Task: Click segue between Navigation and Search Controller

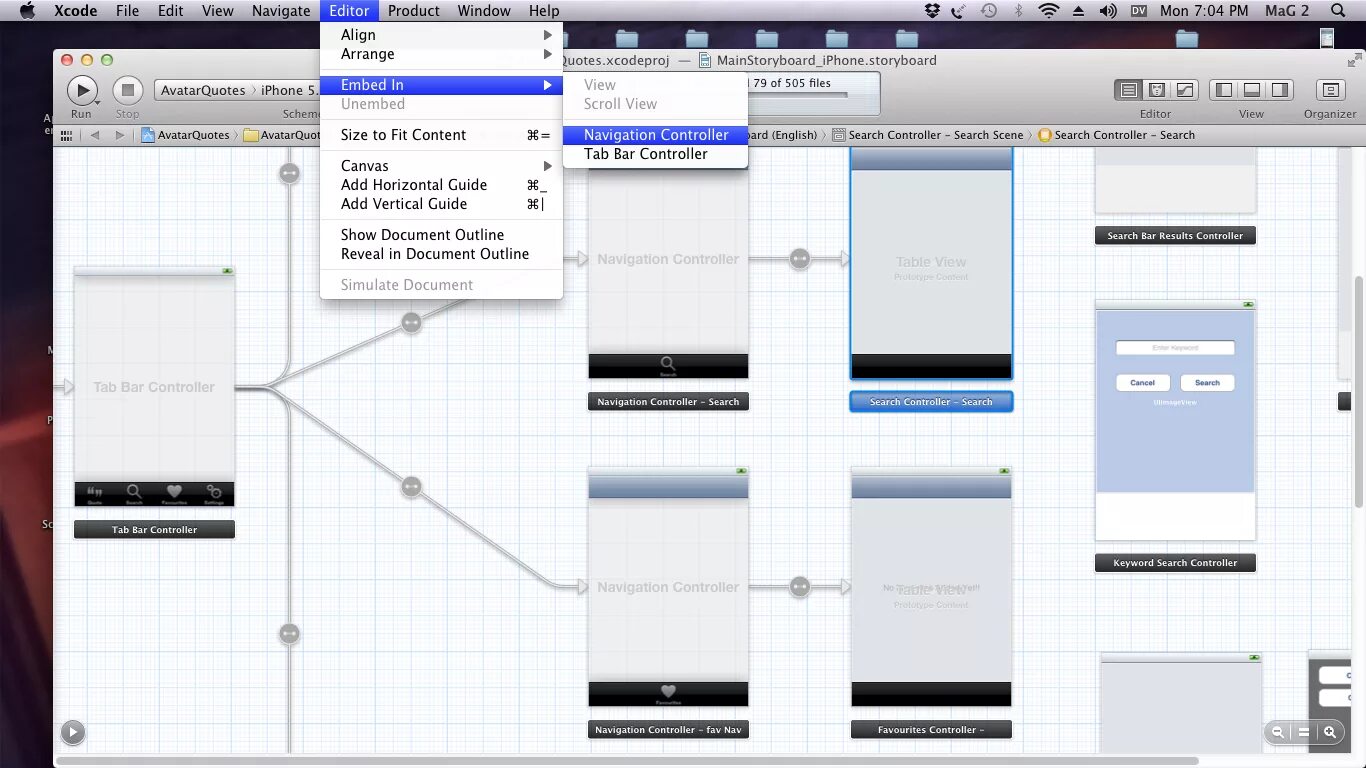Action: click(x=799, y=259)
